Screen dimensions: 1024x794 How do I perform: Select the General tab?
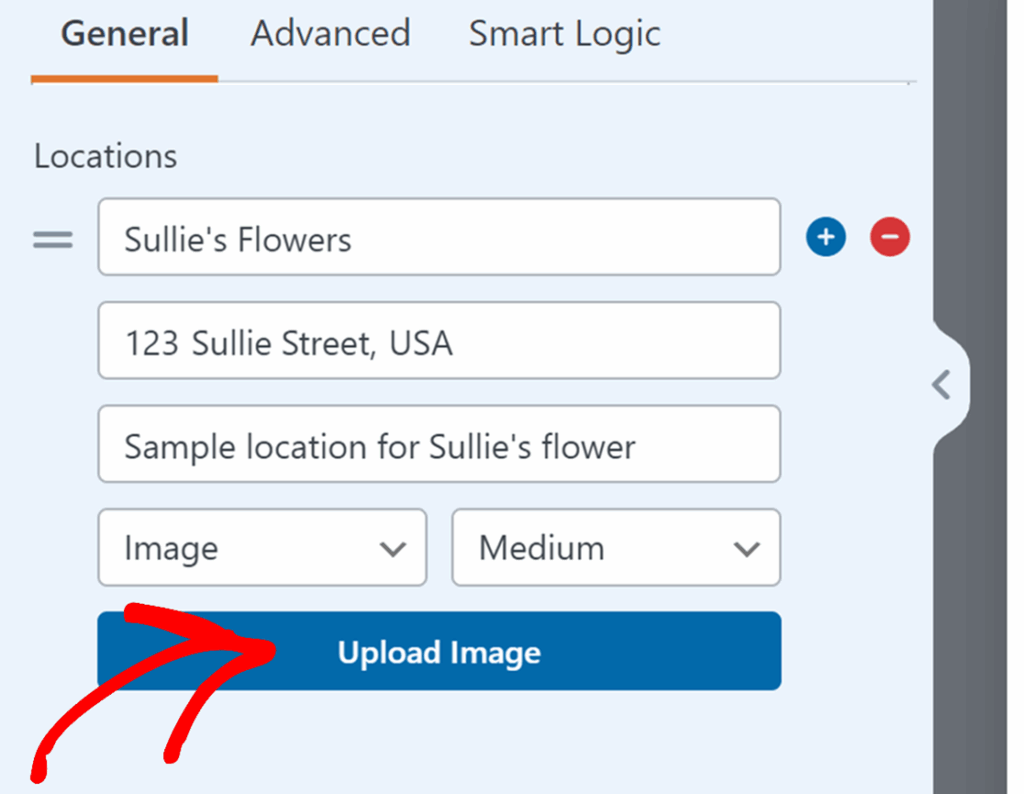click(124, 33)
